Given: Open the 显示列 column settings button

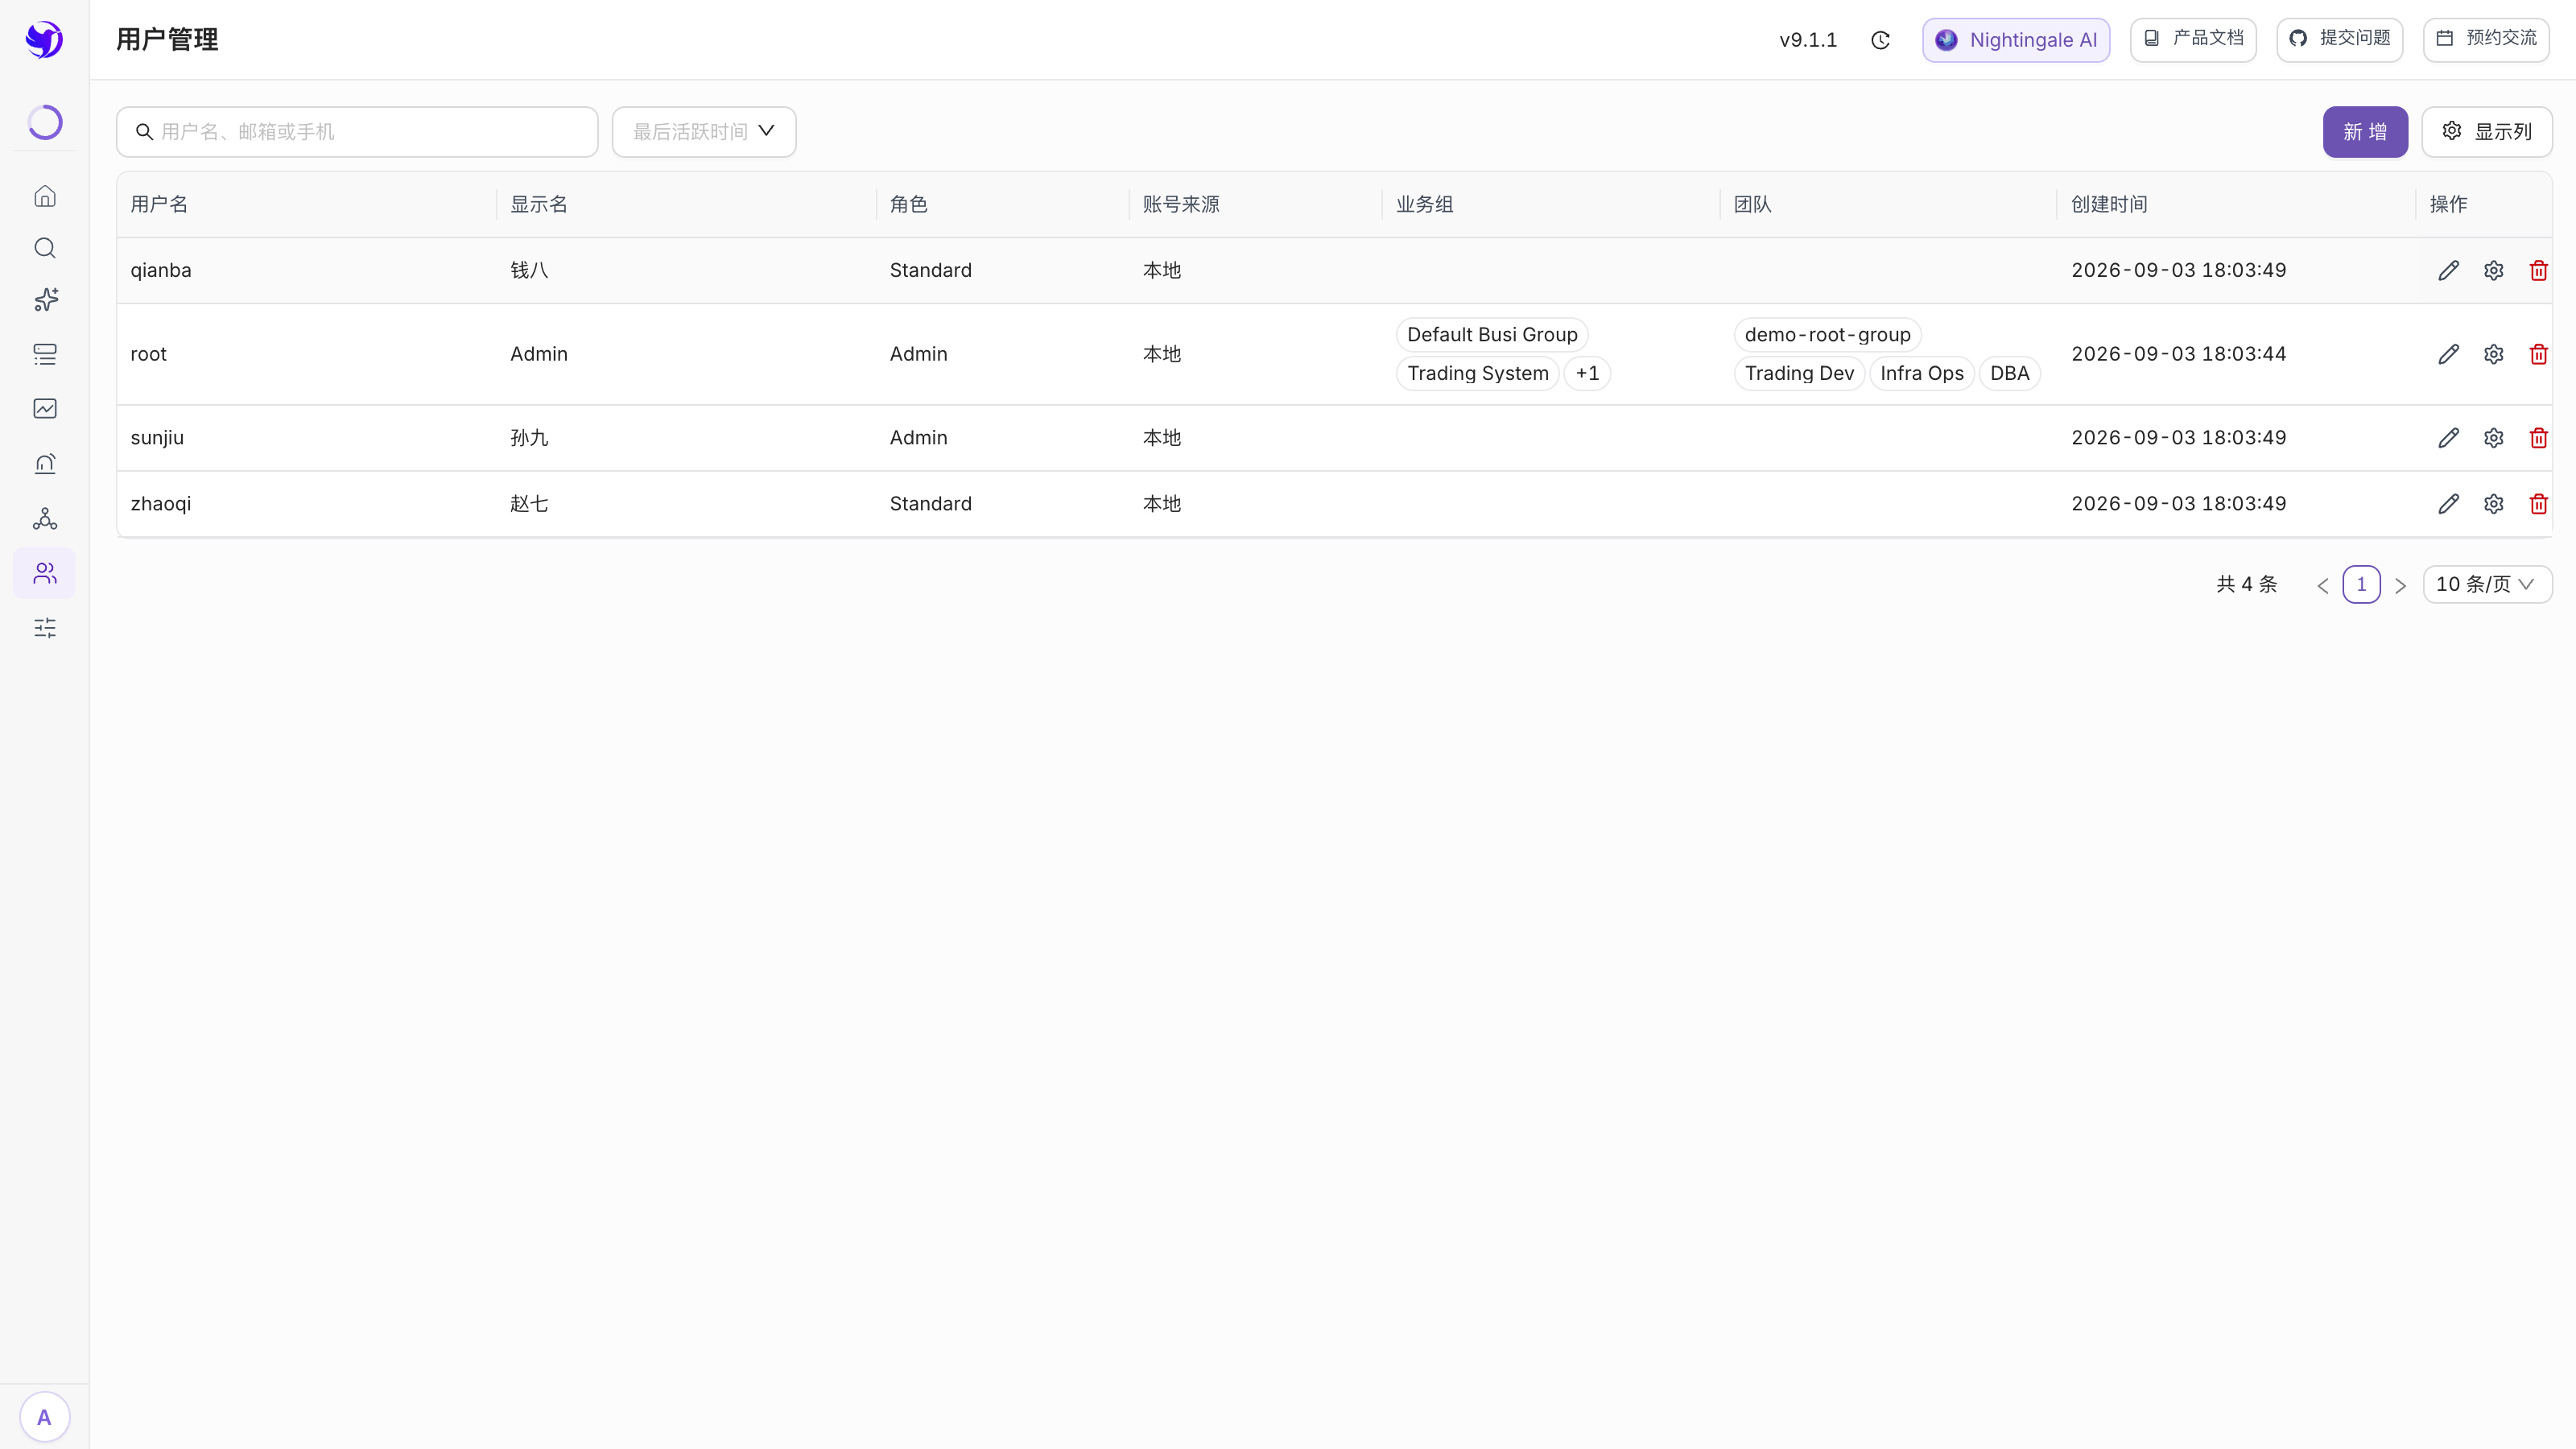Looking at the screenshot, I should pyautogui.click(x=2487, y=132).
